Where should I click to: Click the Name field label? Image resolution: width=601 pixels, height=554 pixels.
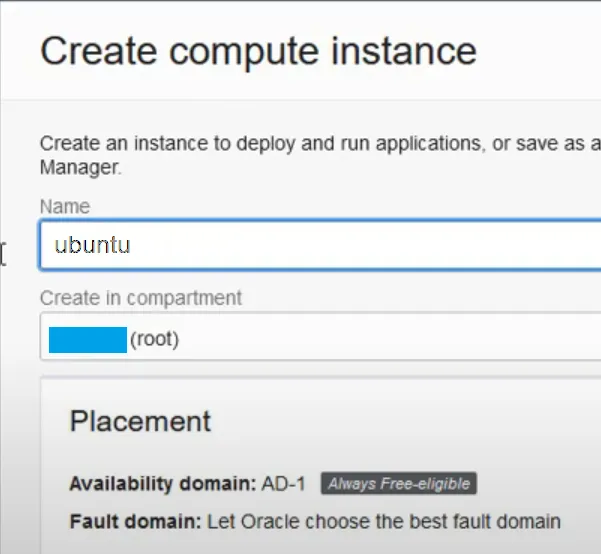pyautogui.click(x=65, y=207)
